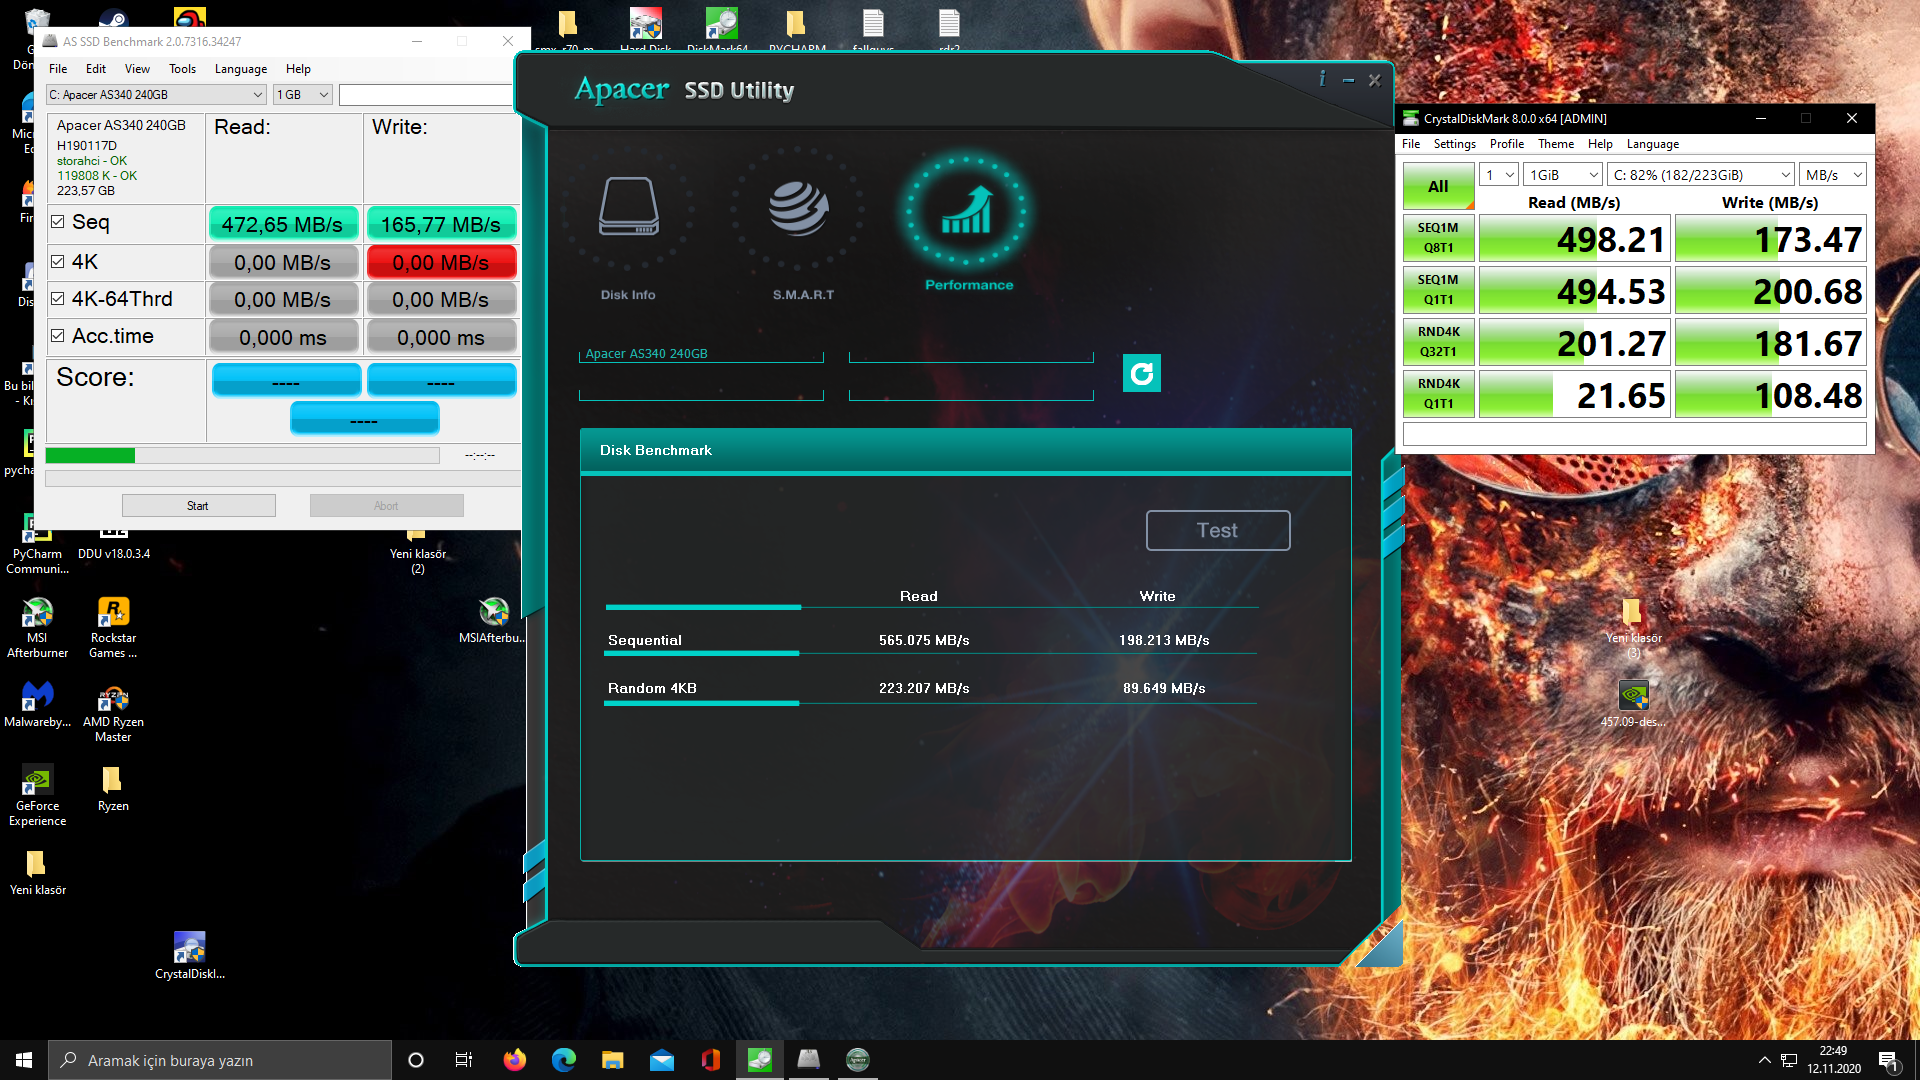Open drive selector 'C: Apacer AS340 240GB' dropdown
Image resolution: width=1920 pixels, height=1080 pixels.
(156, 95)
